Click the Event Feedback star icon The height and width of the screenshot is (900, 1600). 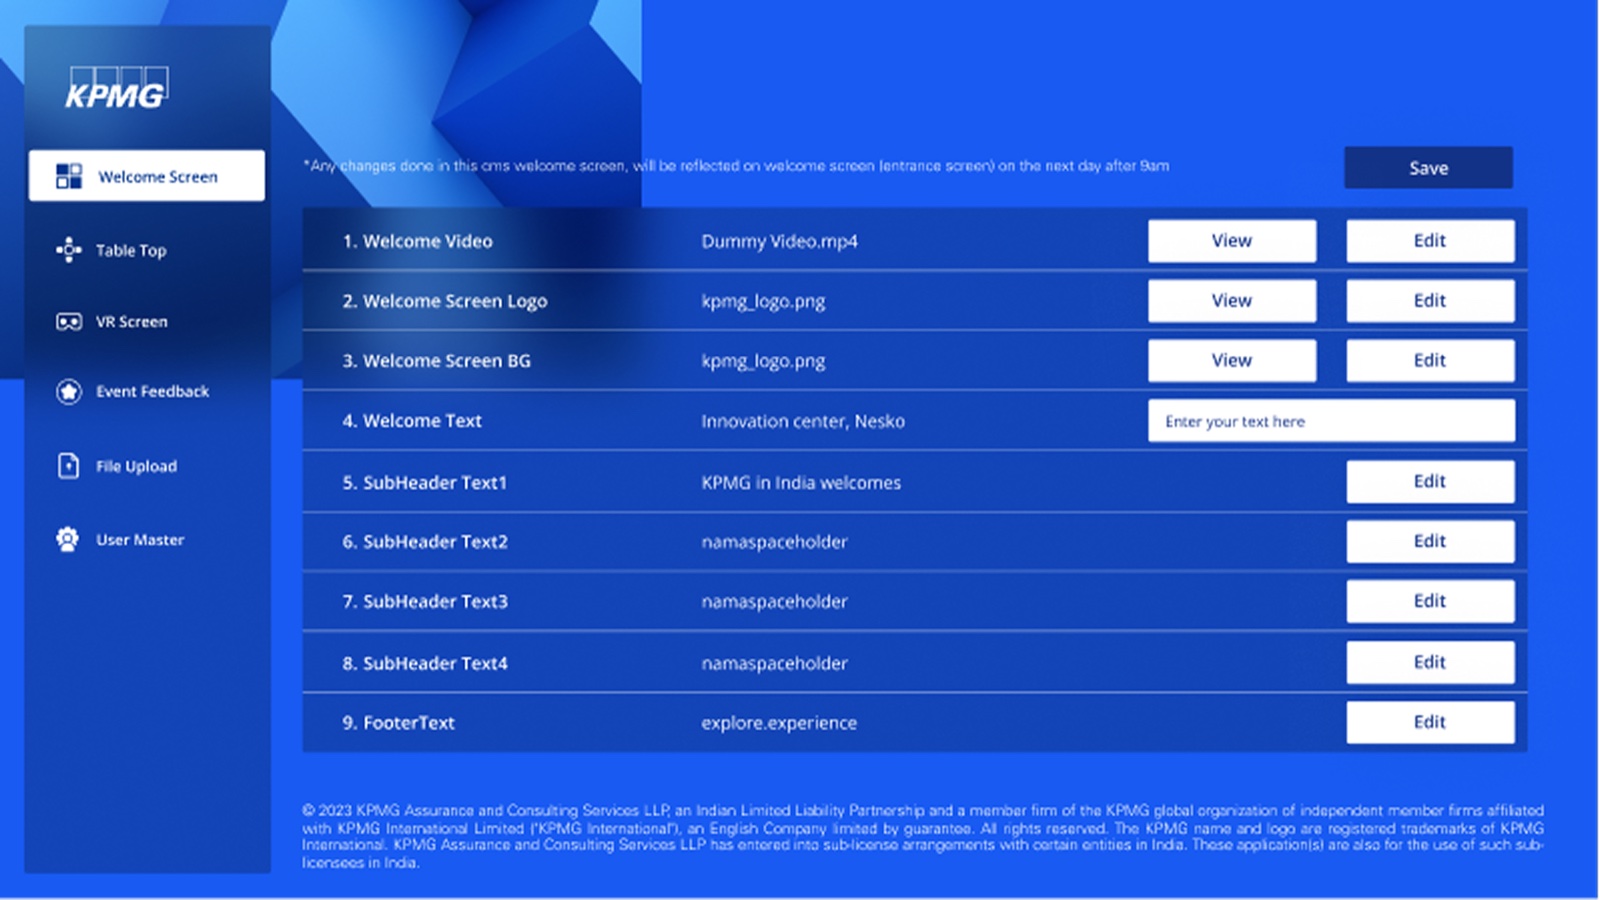point(68,392)
